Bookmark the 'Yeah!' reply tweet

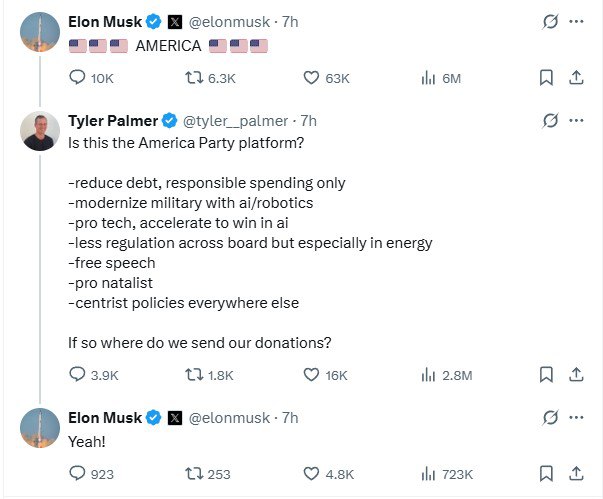point(546,474)
